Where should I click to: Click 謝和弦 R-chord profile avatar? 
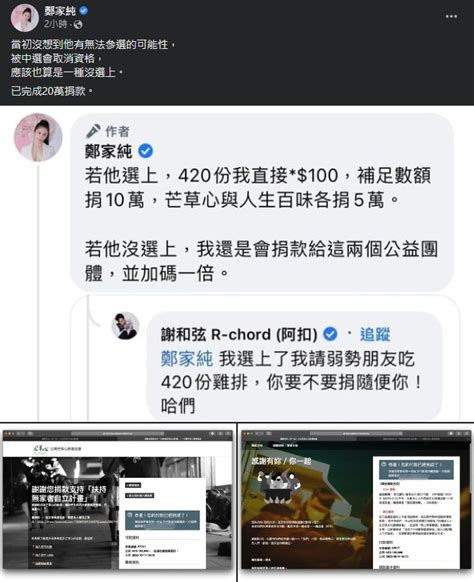coord(125,326)
